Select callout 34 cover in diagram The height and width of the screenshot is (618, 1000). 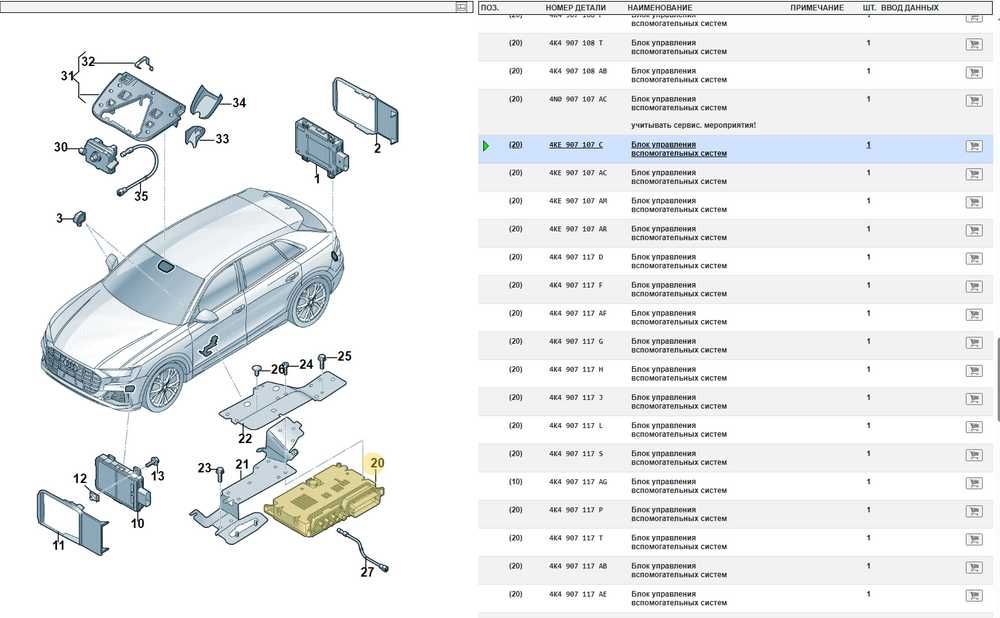point(239,103)
